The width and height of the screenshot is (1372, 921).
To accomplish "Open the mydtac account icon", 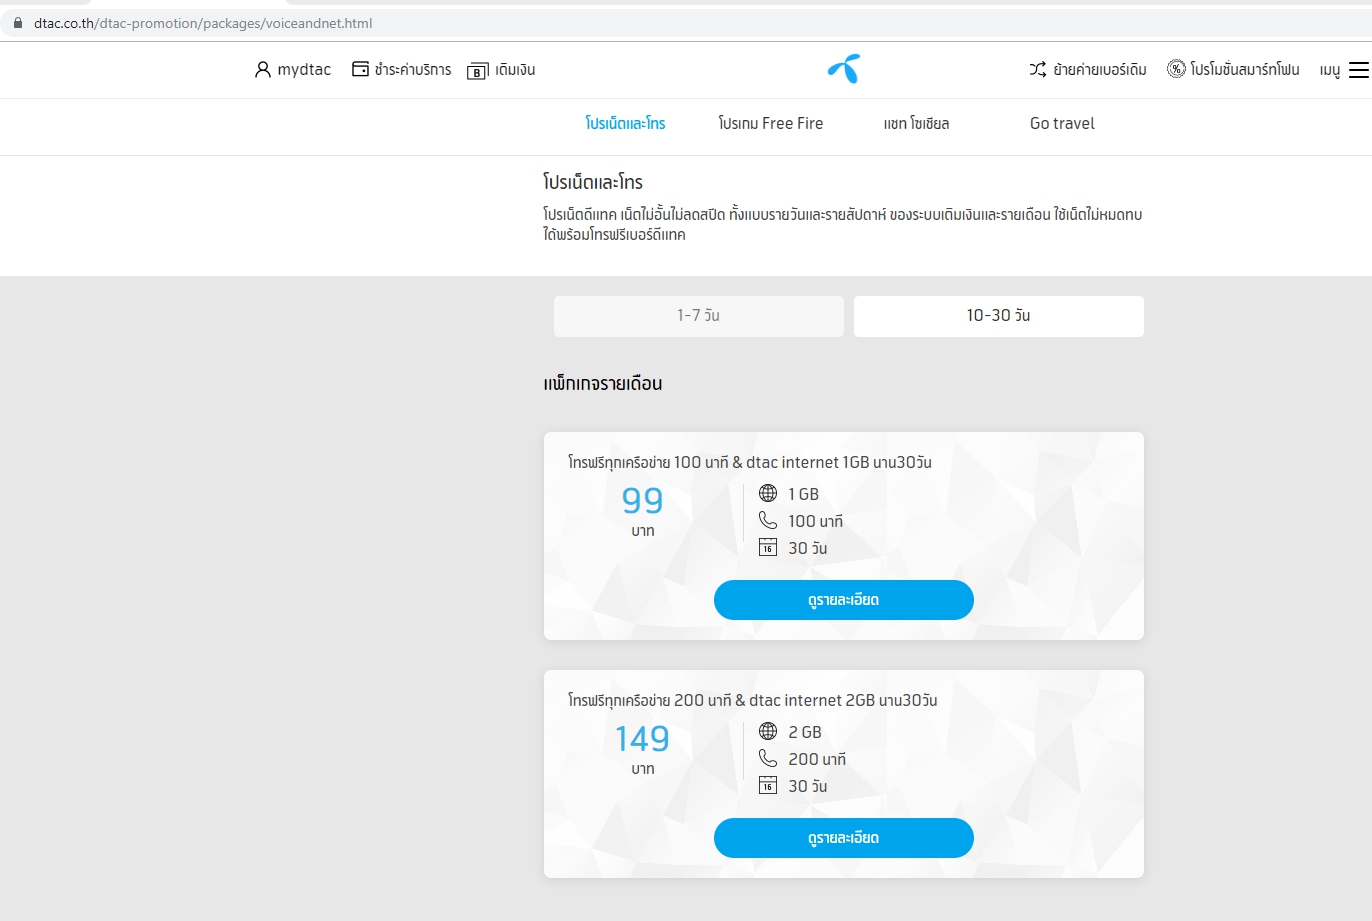I will click(263, 69).
